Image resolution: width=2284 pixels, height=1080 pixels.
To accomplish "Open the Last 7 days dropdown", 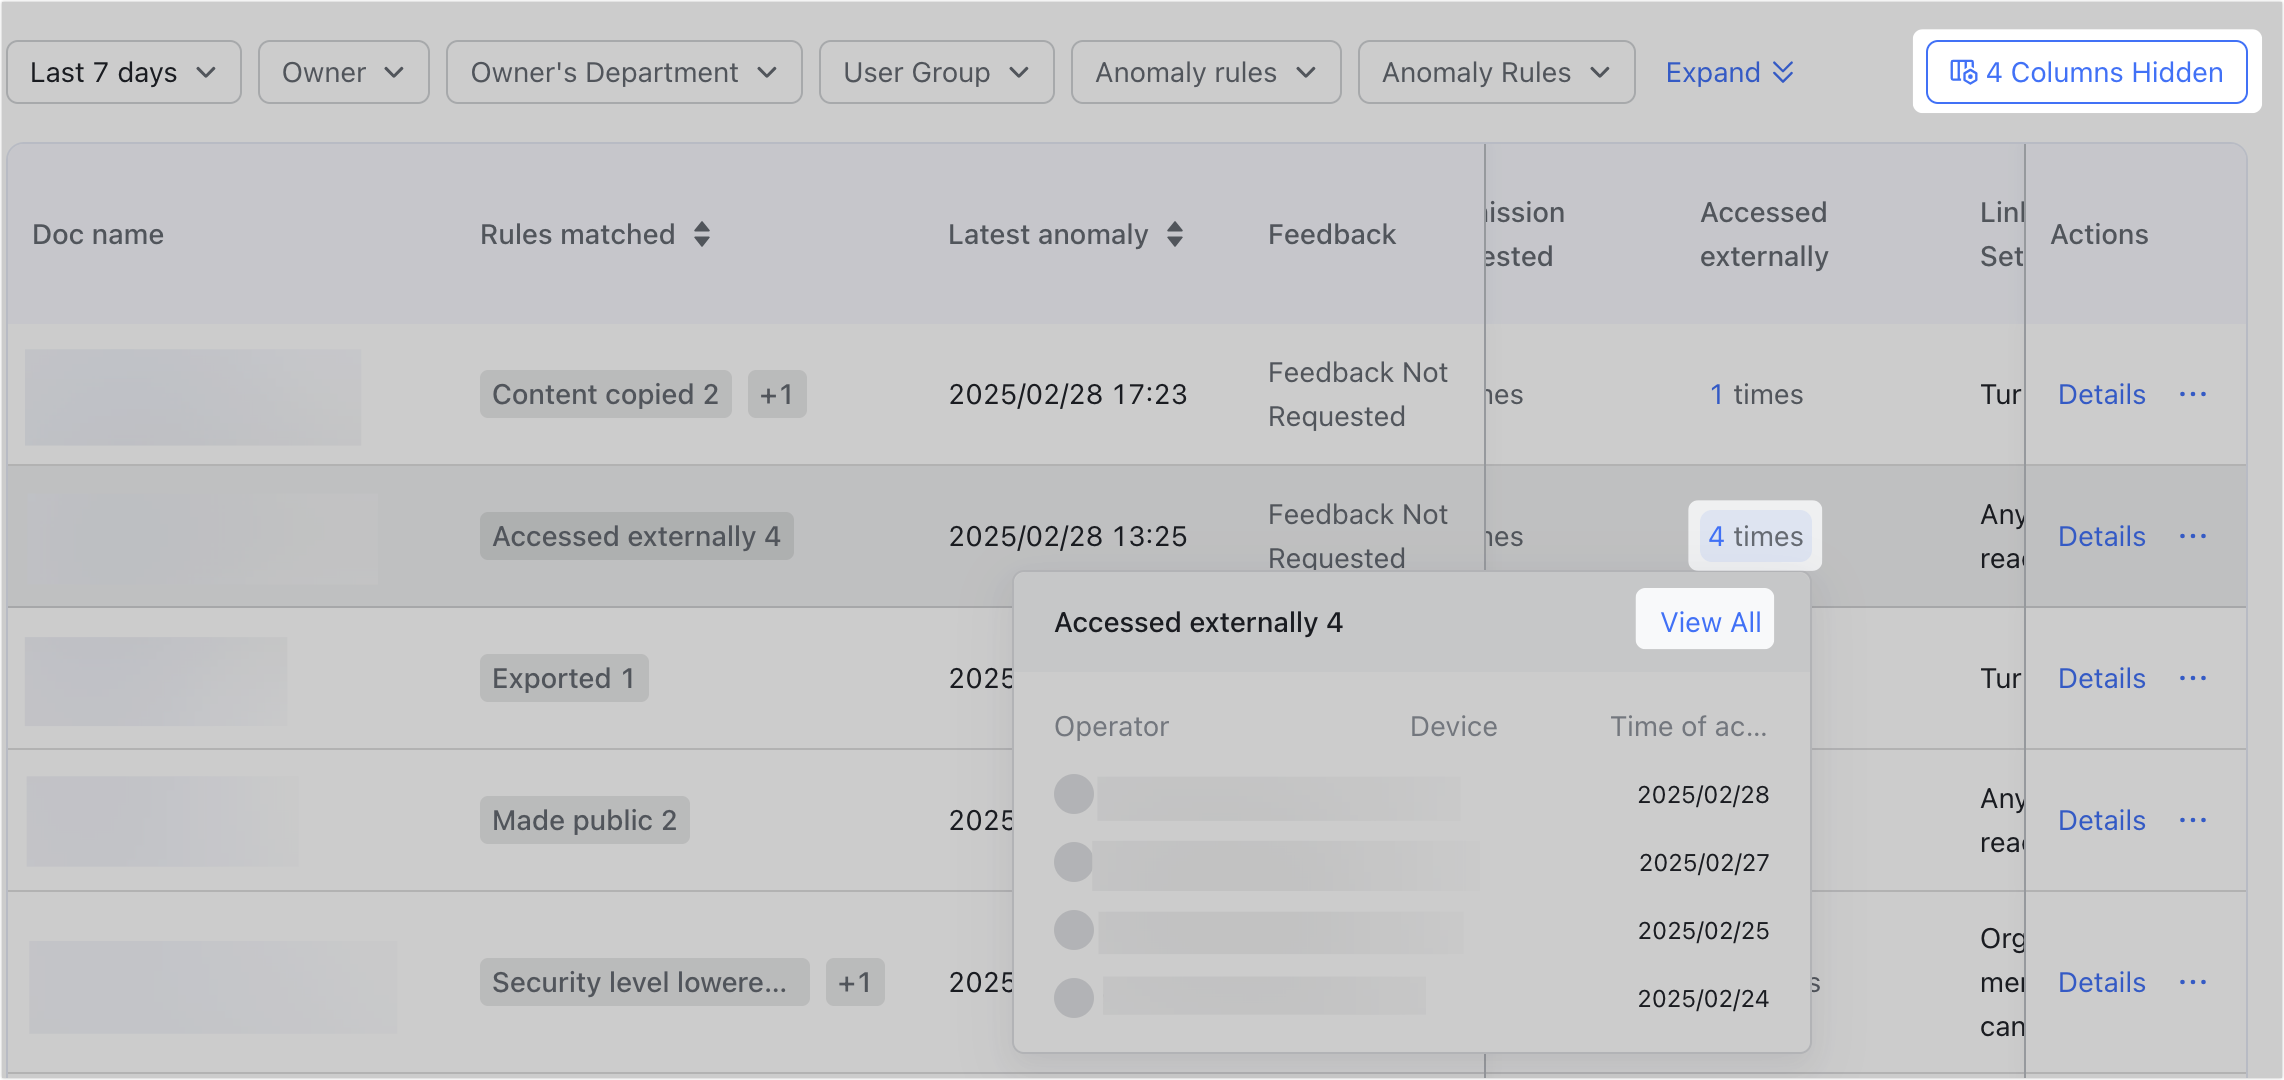I will 124,72.
